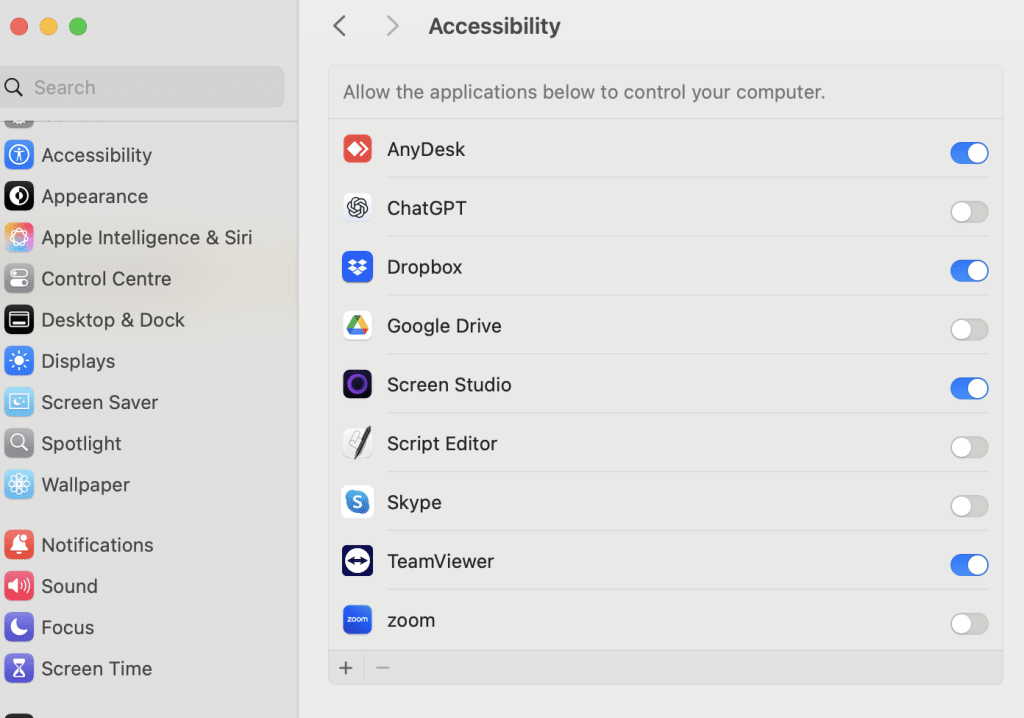Image resolution: width=1024 pixels, height=718 pixels.
Task: Open Spotlight settings
Action: tap(82, 443)
